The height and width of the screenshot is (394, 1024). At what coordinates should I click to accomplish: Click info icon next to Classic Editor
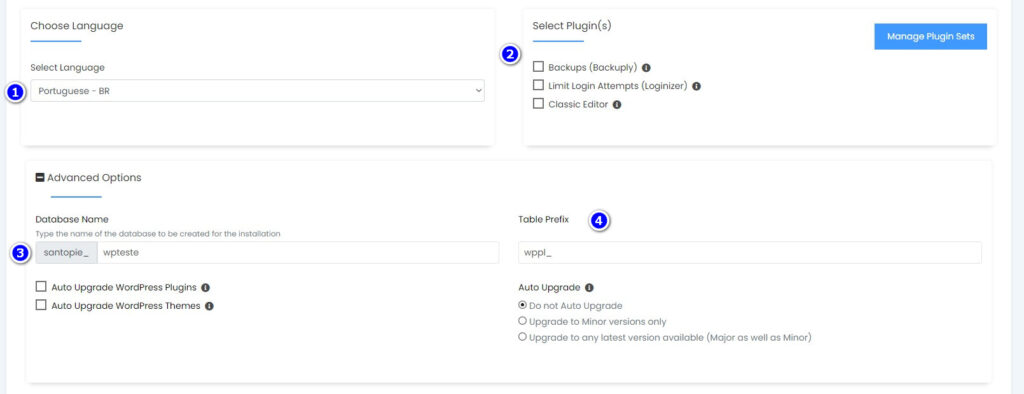click(616, 105)
